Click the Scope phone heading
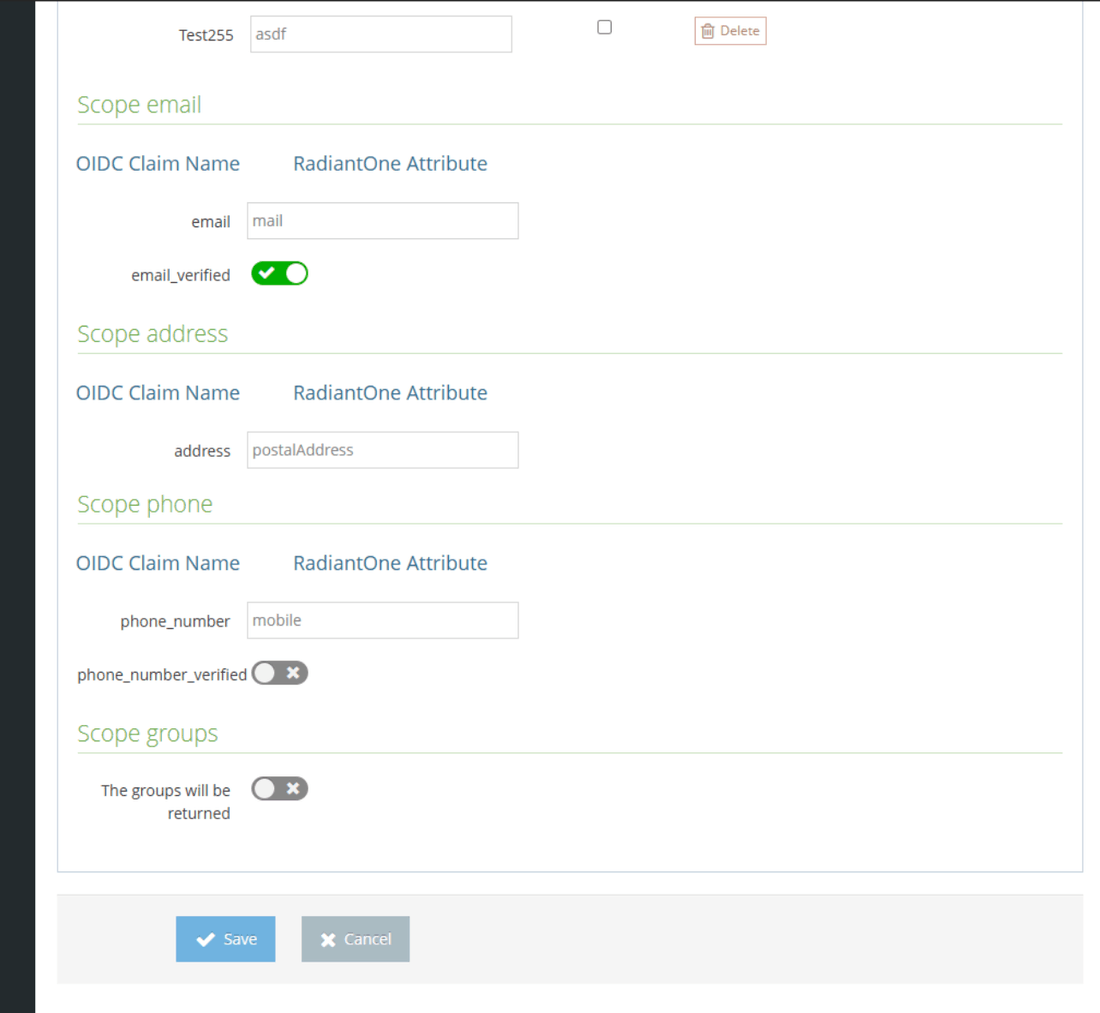Screen dimensions: 1100x1013 (x=145, y=504)
